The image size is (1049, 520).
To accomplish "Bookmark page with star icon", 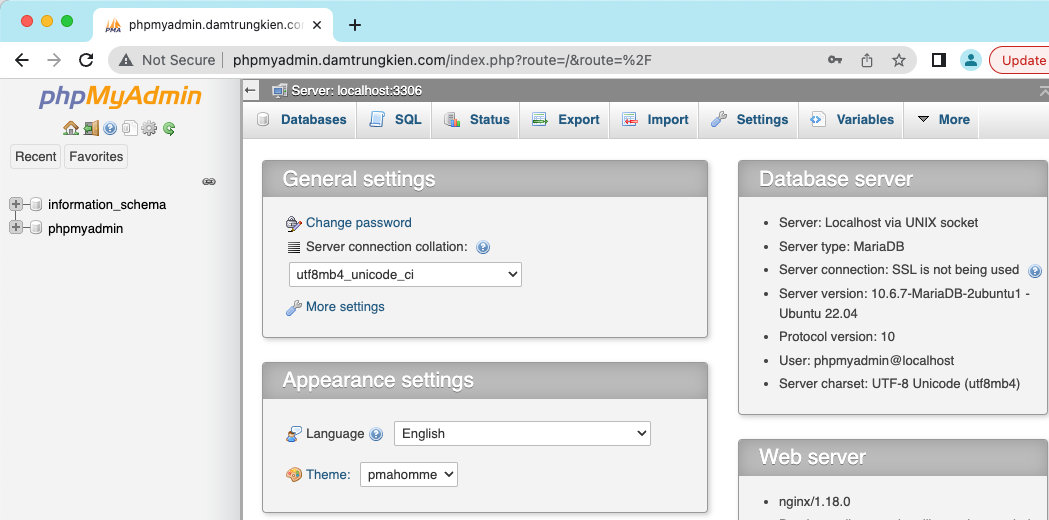I will click(x=899, y=60).
